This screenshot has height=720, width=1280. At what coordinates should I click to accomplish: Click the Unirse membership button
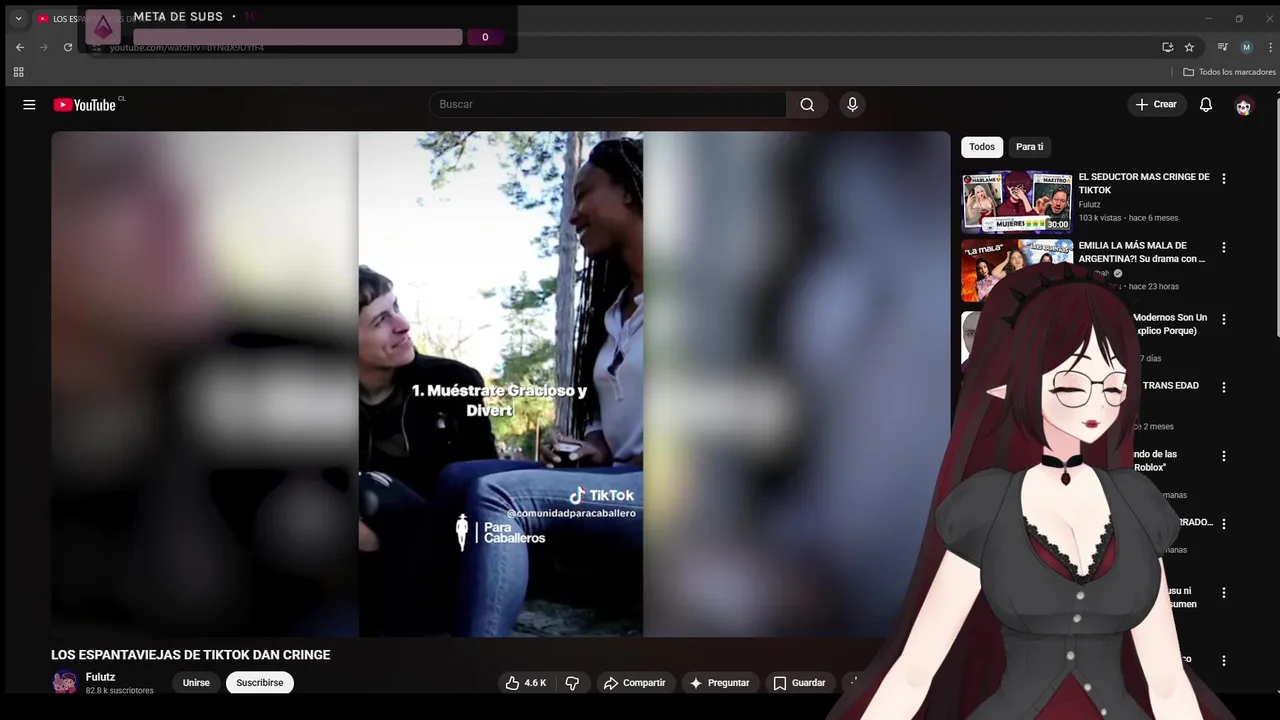pos(196,683)
